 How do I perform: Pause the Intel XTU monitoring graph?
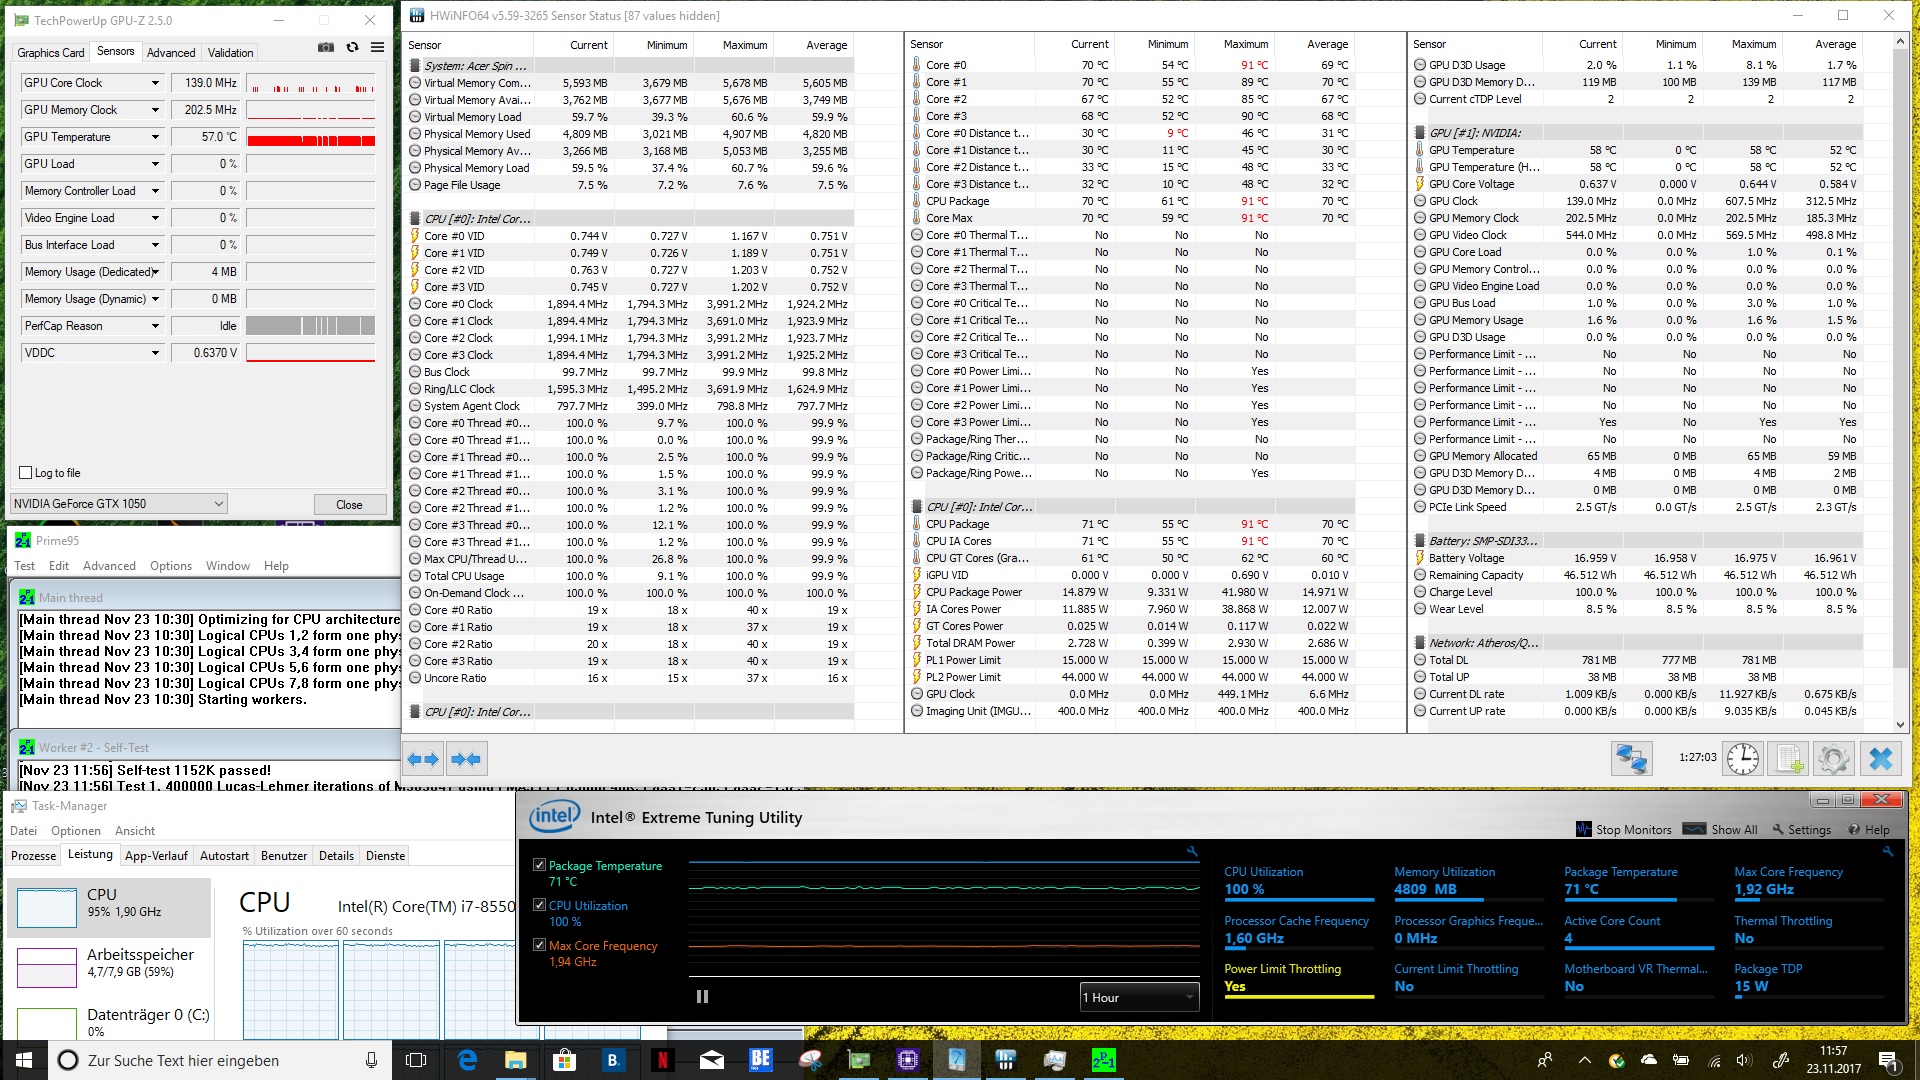point(702,996)
